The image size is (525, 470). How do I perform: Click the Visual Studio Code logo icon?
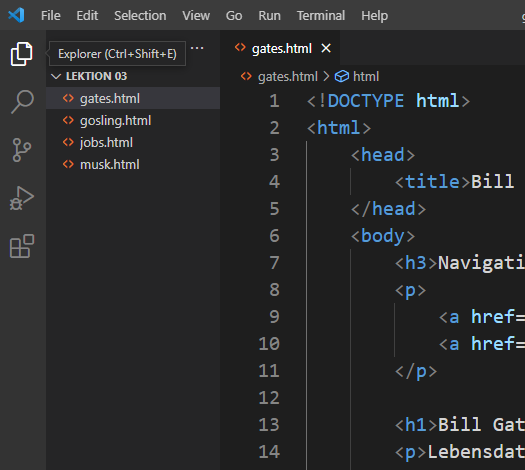16,15
